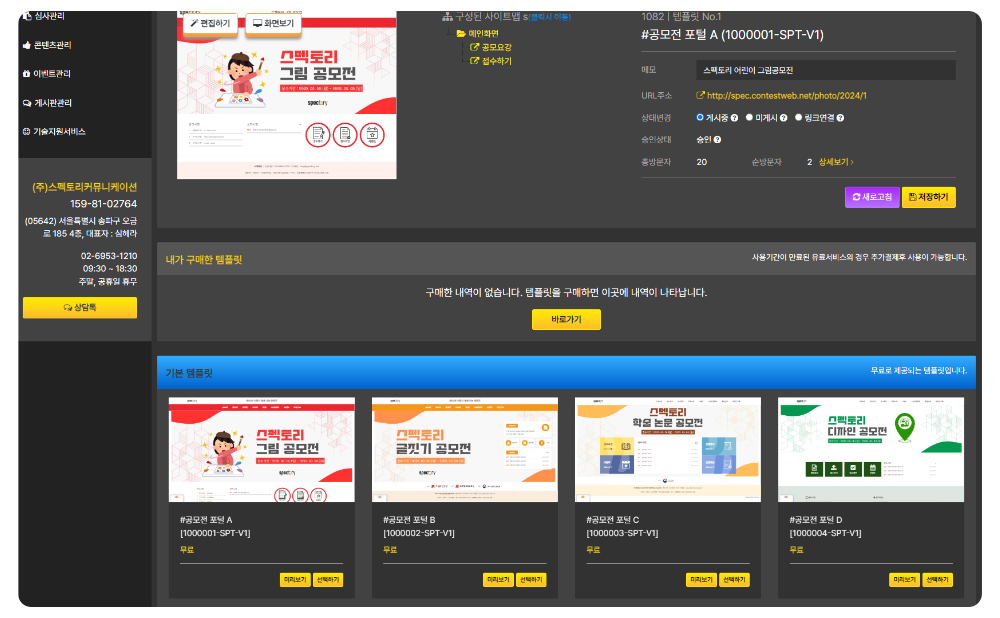Select the 게시중 radio button
The height and width of the screenshot is (618, 1000).
pyautogui.click(x=700, y=117)
